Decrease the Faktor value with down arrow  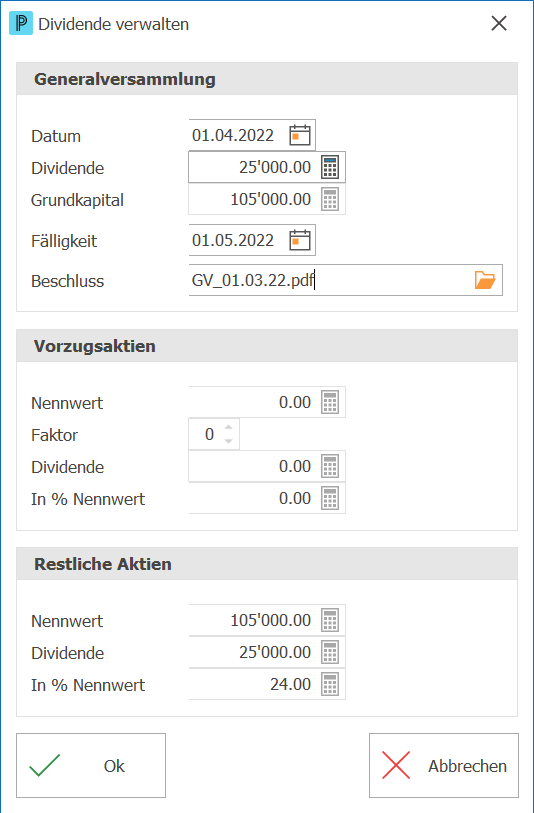tap(229, 441)
